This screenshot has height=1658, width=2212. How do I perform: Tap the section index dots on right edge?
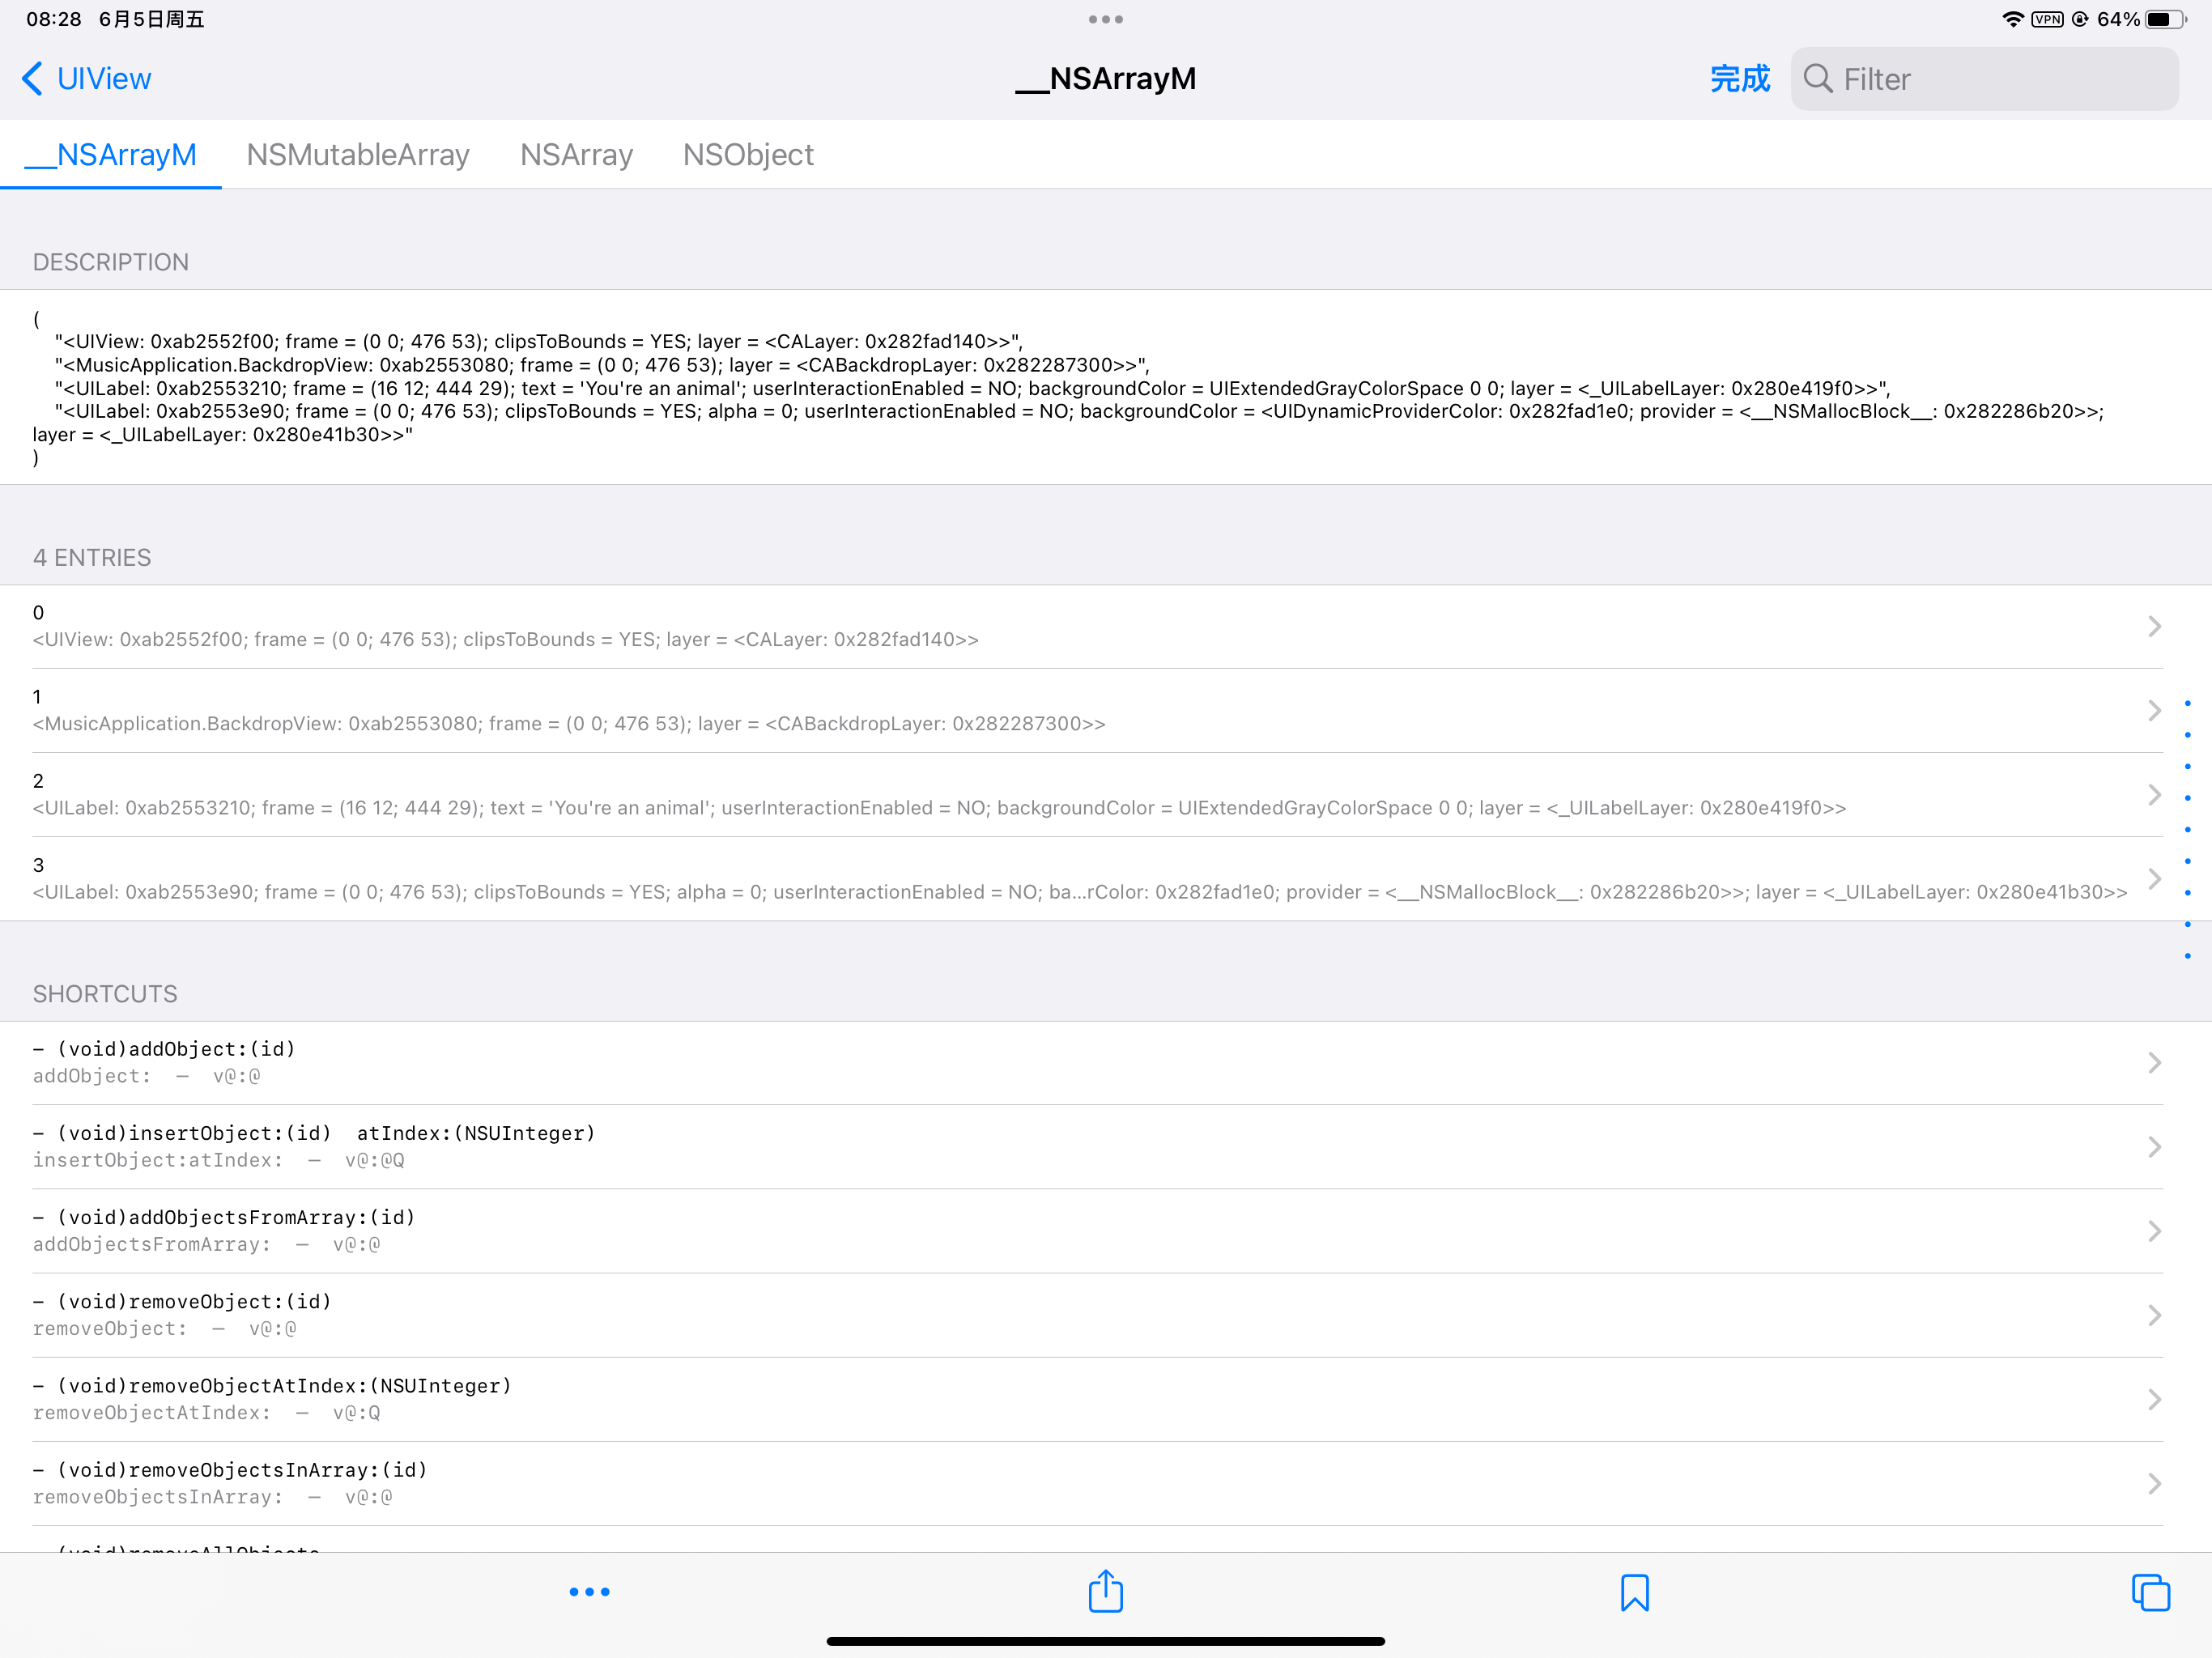(x=2188, y=829)
